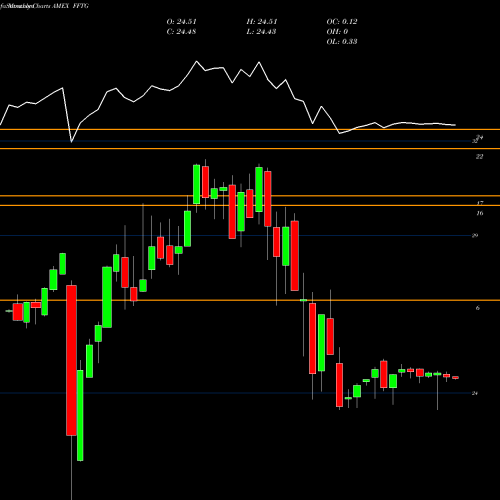Image resolution: width=500 pixels, height=500 pixels.
Task: Click the '17' price axis label
Action: 479,203
